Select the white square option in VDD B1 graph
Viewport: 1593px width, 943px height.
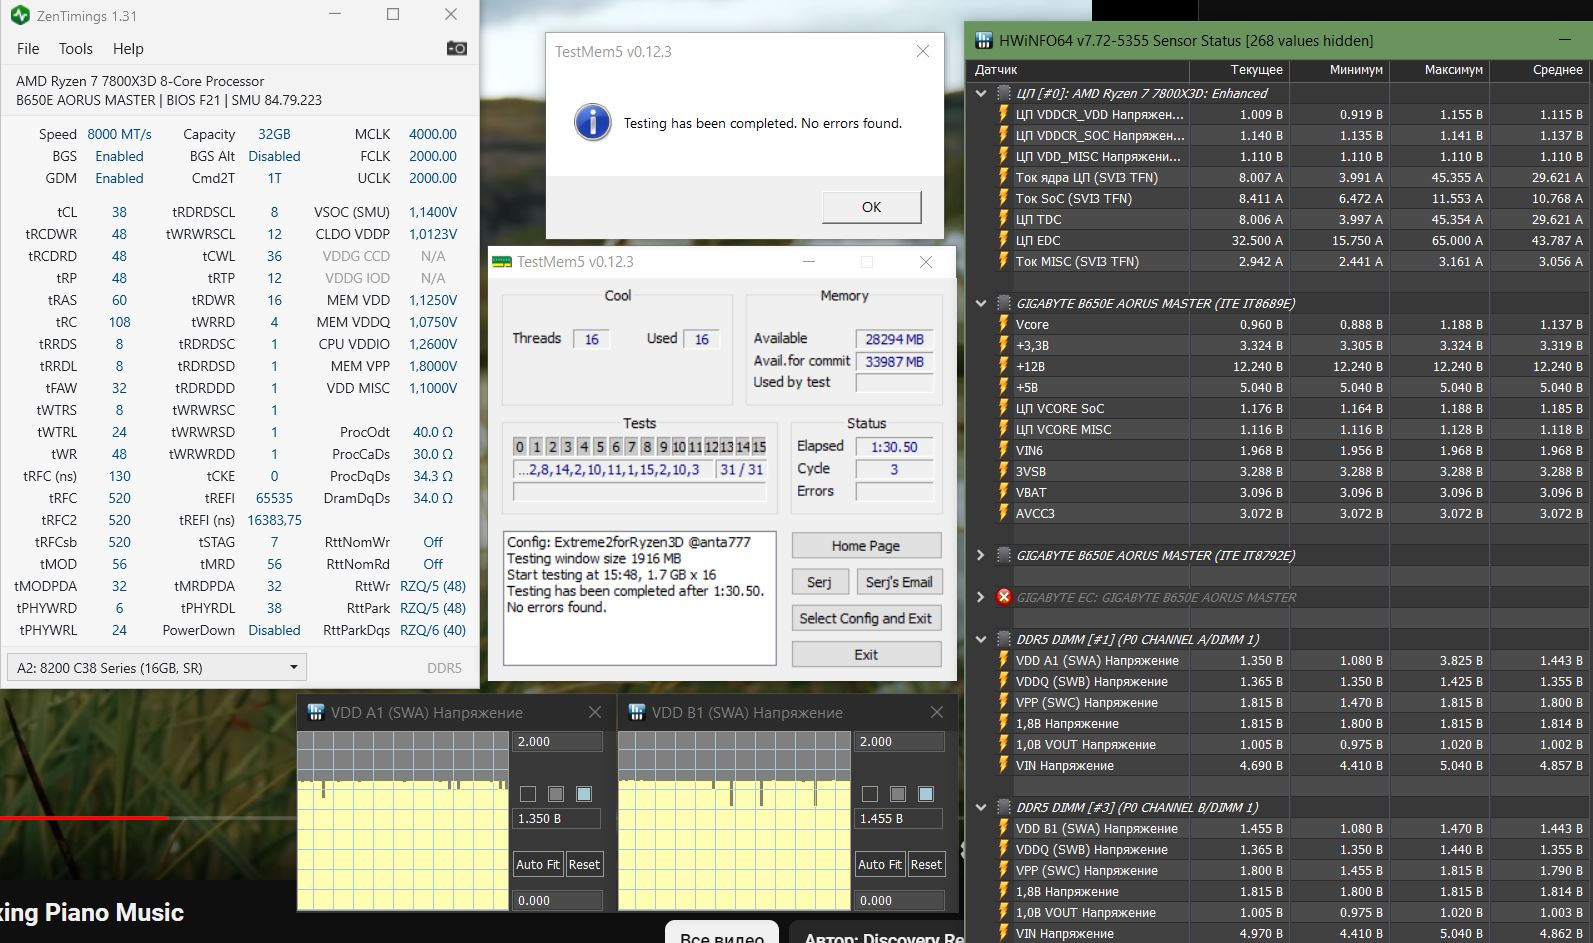(870, 794)
